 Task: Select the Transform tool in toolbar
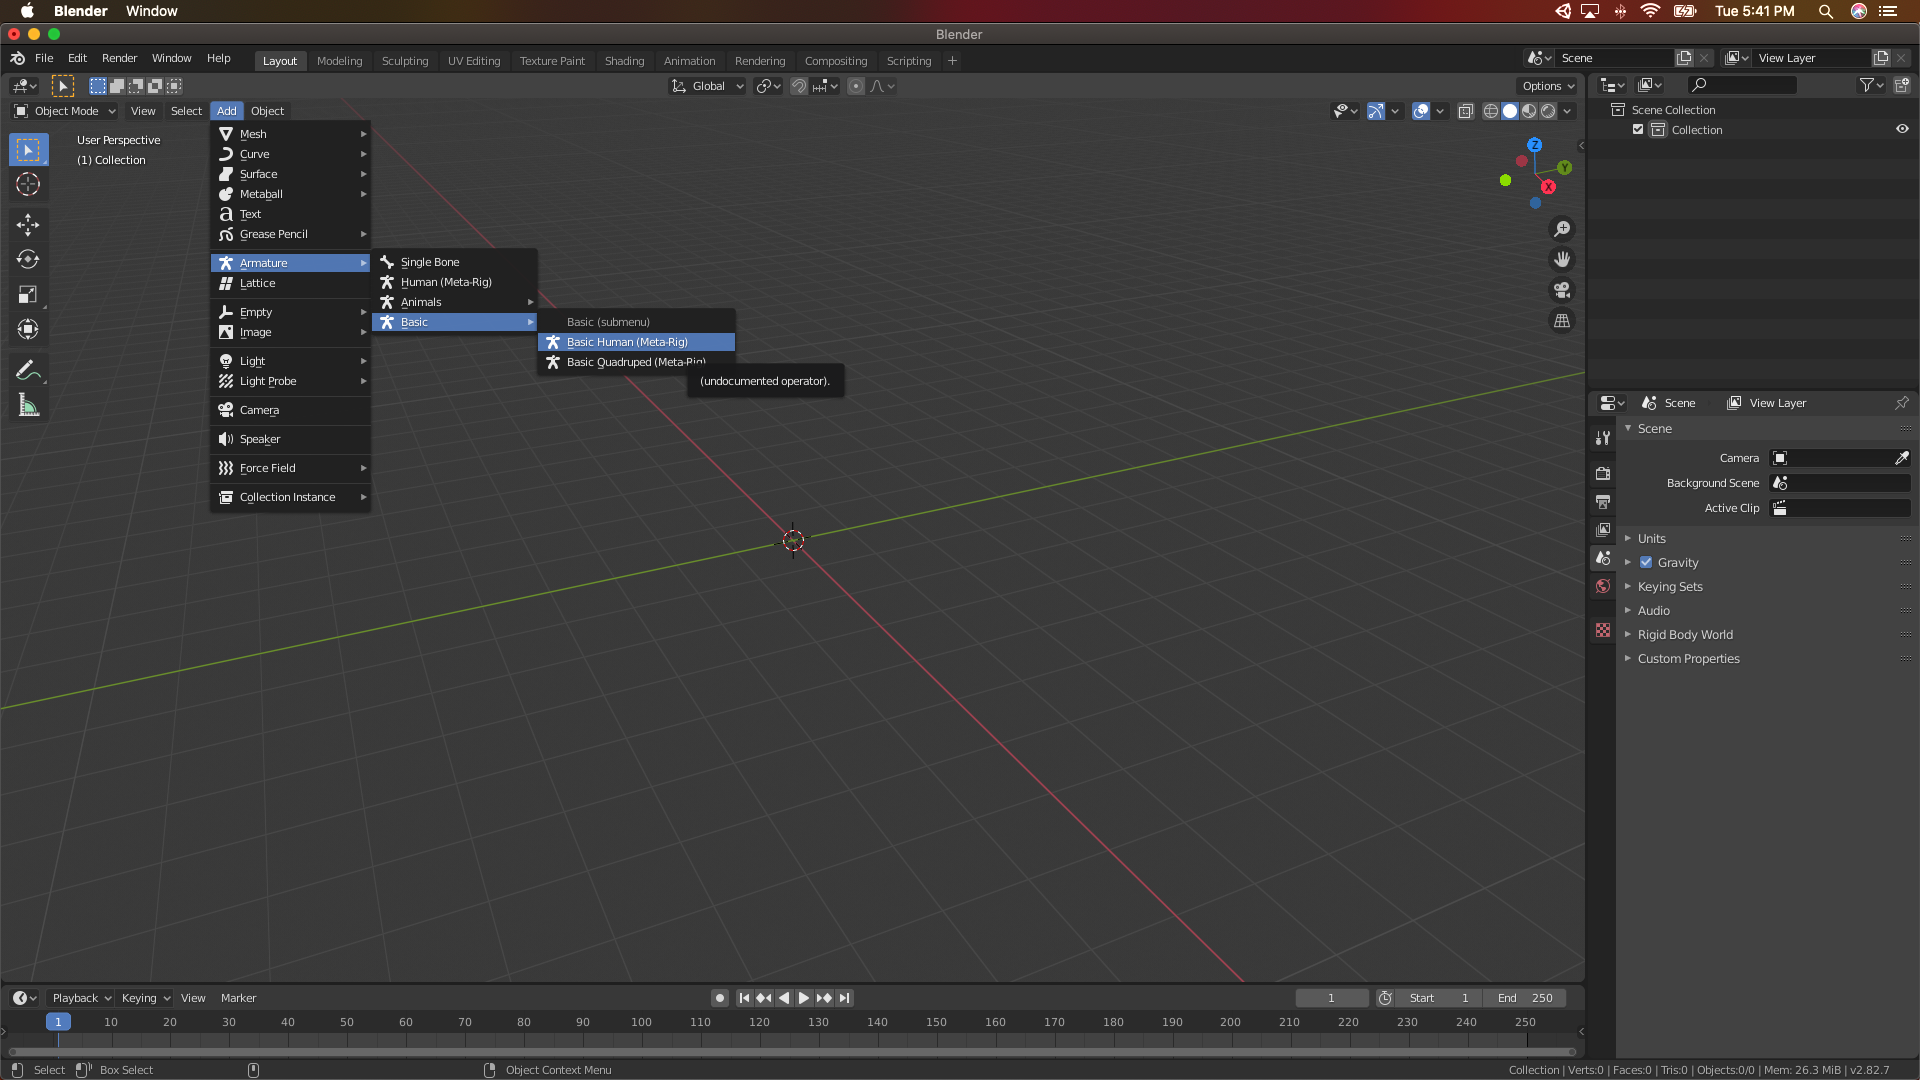[28, 329]
